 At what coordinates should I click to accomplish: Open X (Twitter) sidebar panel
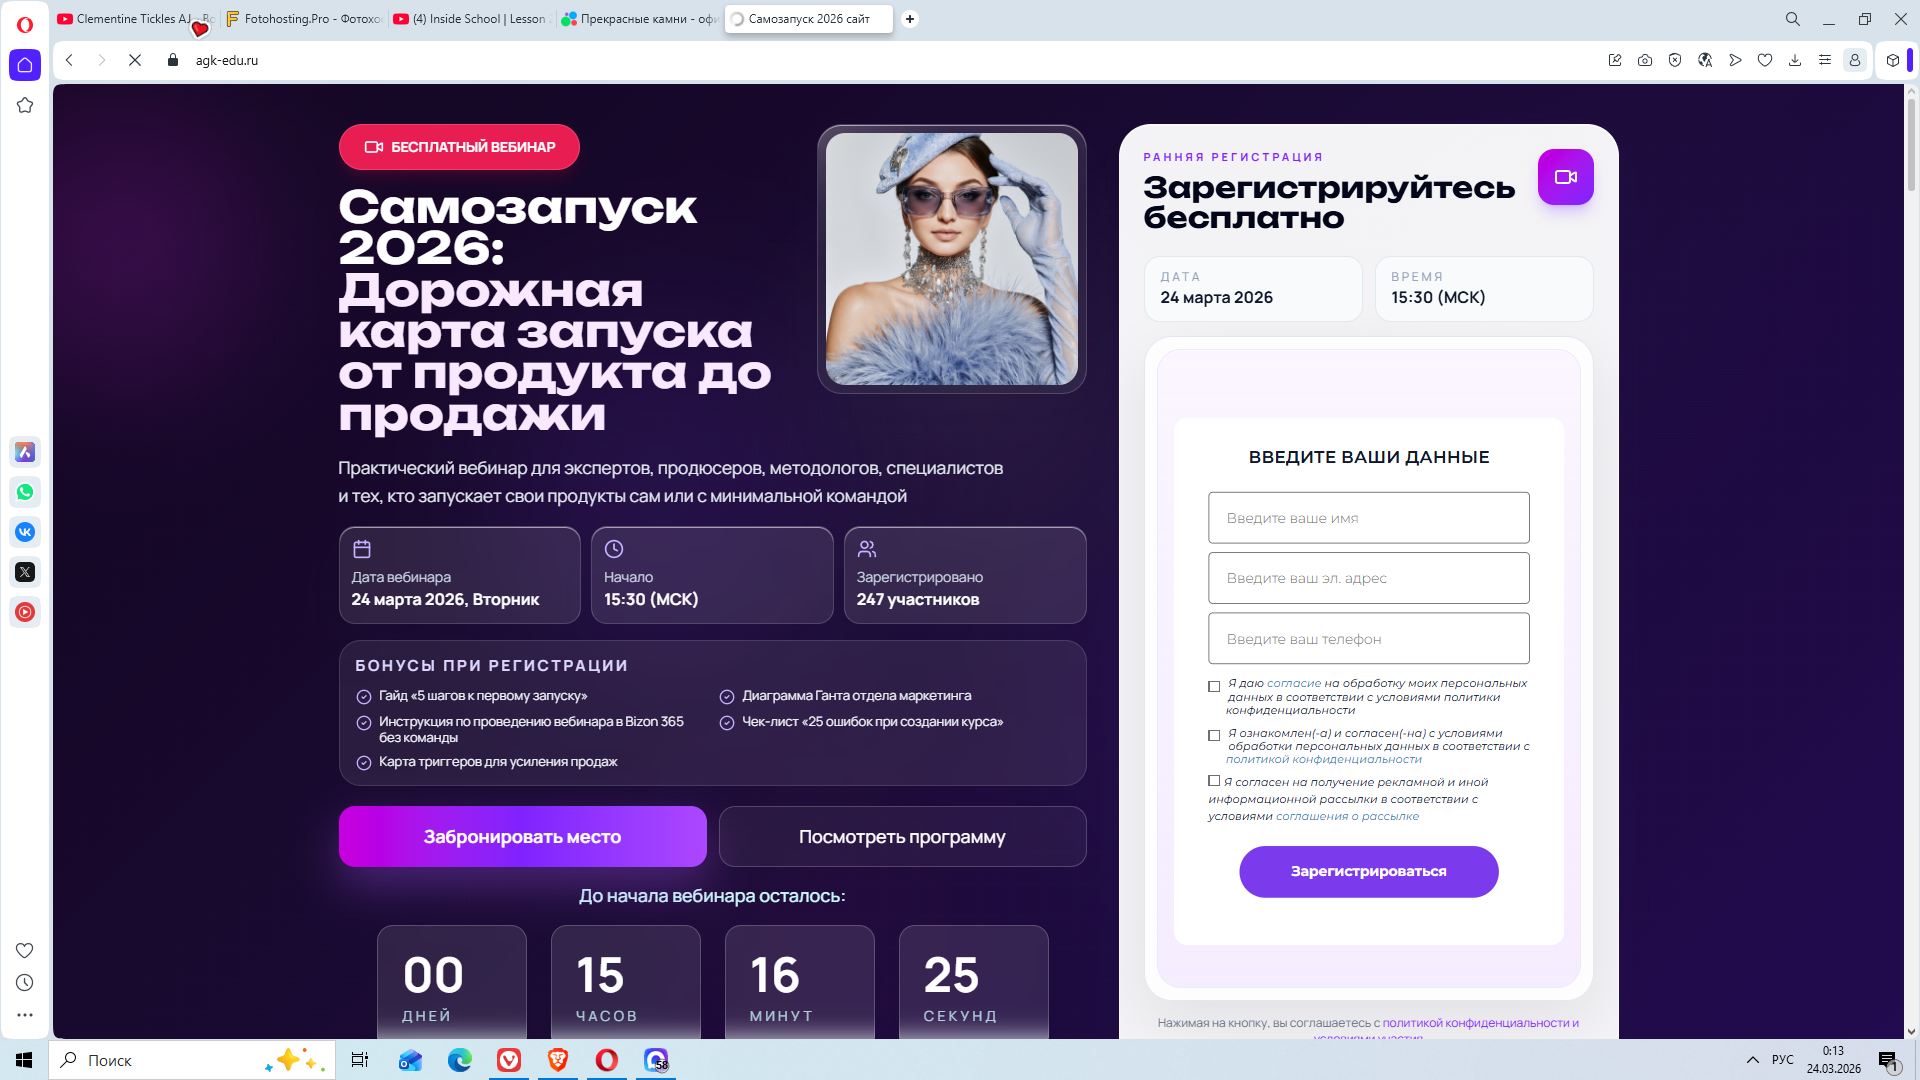(x=25, y=572)
